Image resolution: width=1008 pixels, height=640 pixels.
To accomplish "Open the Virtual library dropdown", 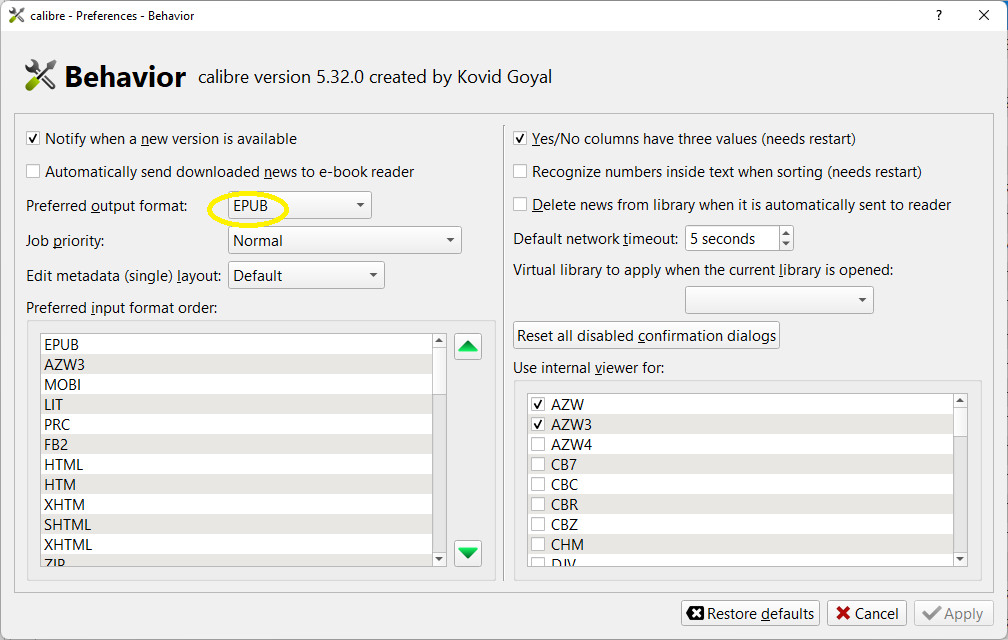I will point(779,300).
